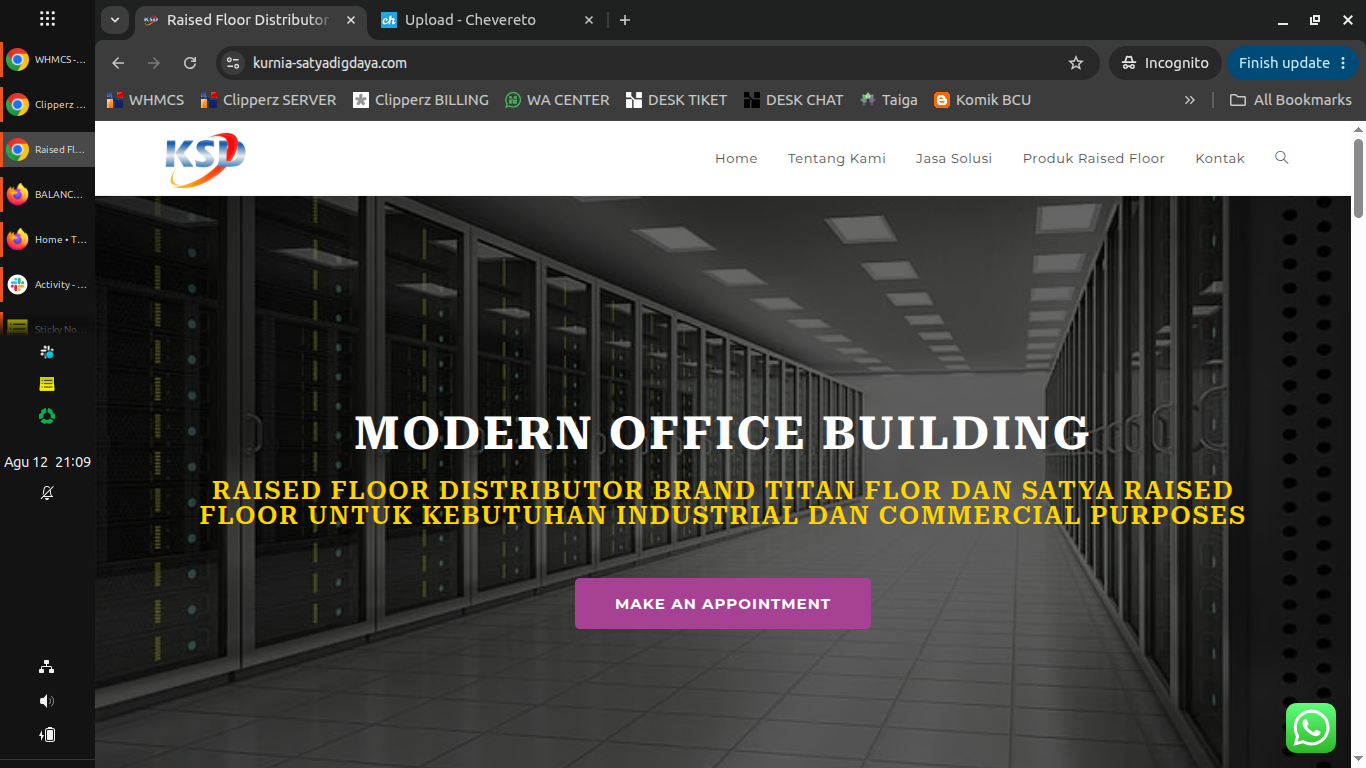Open Chrome three-dot menu
The height and width of the screenshot is (768, 1366).
[x=1344, y=63]
